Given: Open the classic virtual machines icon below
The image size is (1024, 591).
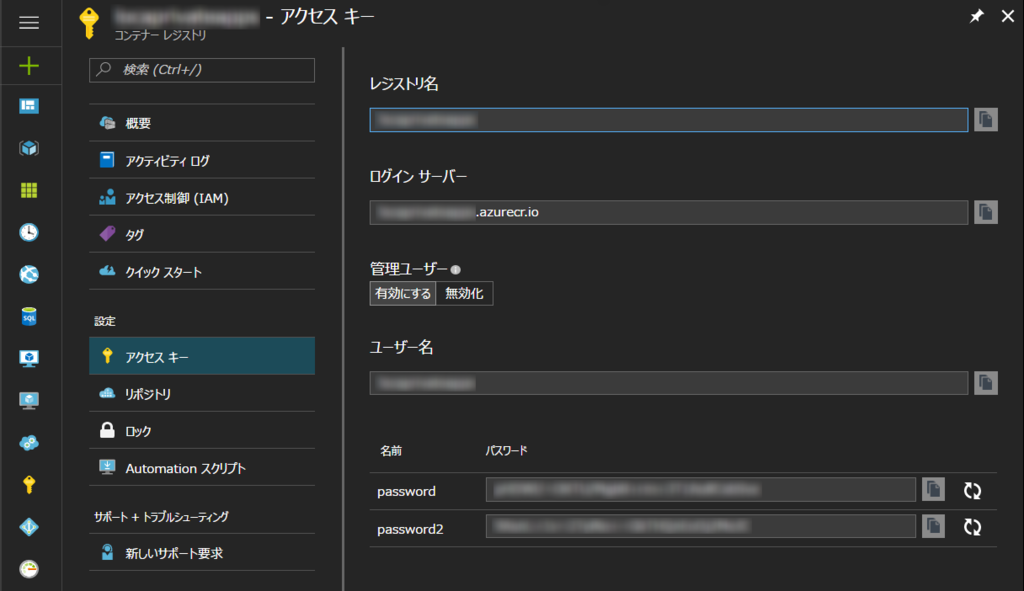Looking at the screenshot, I should click(x=29, y=400).
